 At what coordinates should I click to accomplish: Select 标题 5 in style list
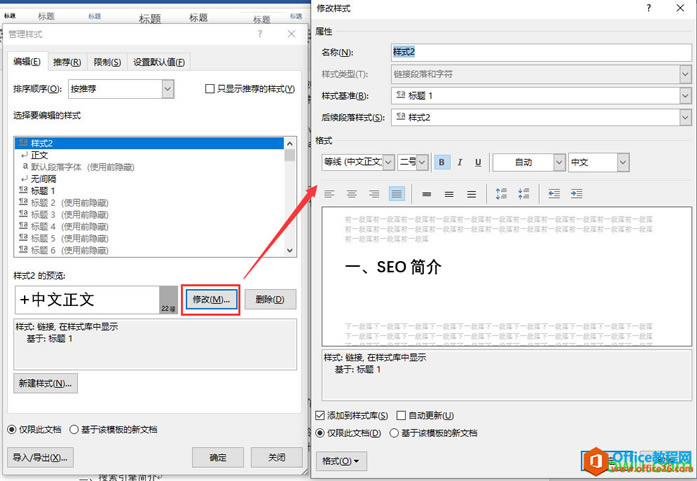click(149, 239)
